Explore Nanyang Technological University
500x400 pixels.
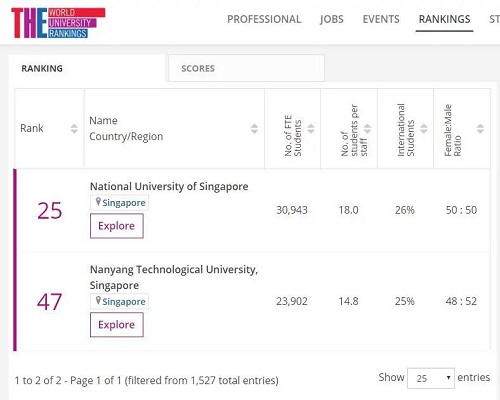(x=117, y=325)
